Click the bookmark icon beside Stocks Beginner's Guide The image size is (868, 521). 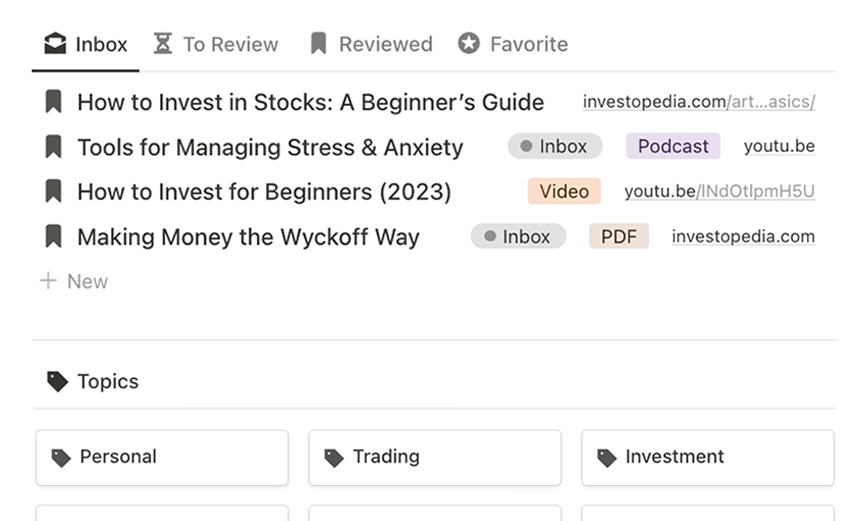click(x=53, y=102)
